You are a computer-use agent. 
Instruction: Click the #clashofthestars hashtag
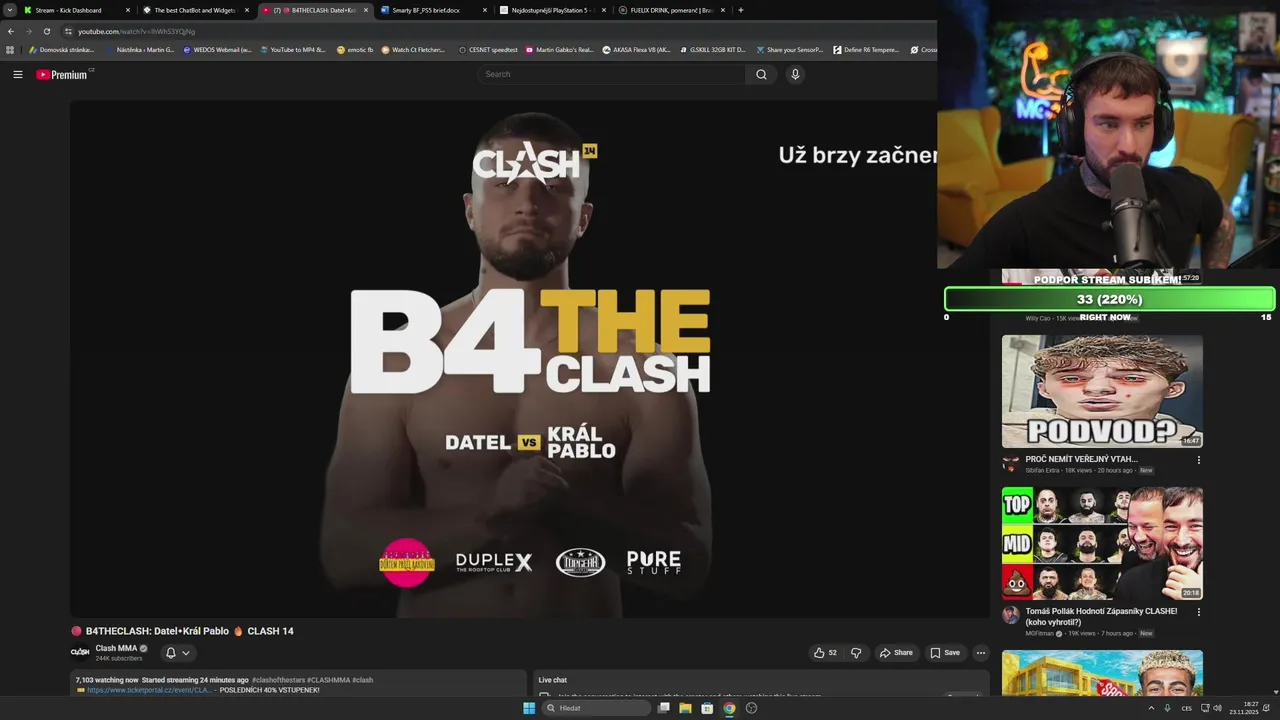tap(278, 680)
